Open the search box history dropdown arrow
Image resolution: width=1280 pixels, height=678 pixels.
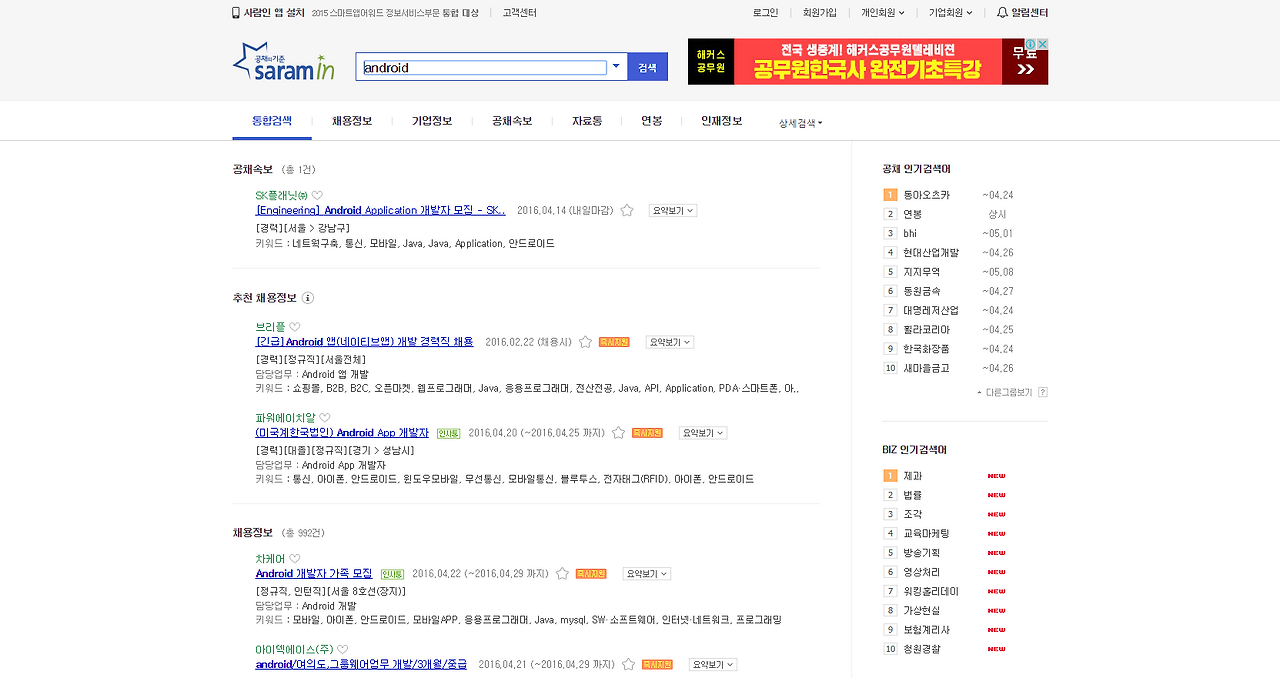pyautogui.click(x=617, y=66)
